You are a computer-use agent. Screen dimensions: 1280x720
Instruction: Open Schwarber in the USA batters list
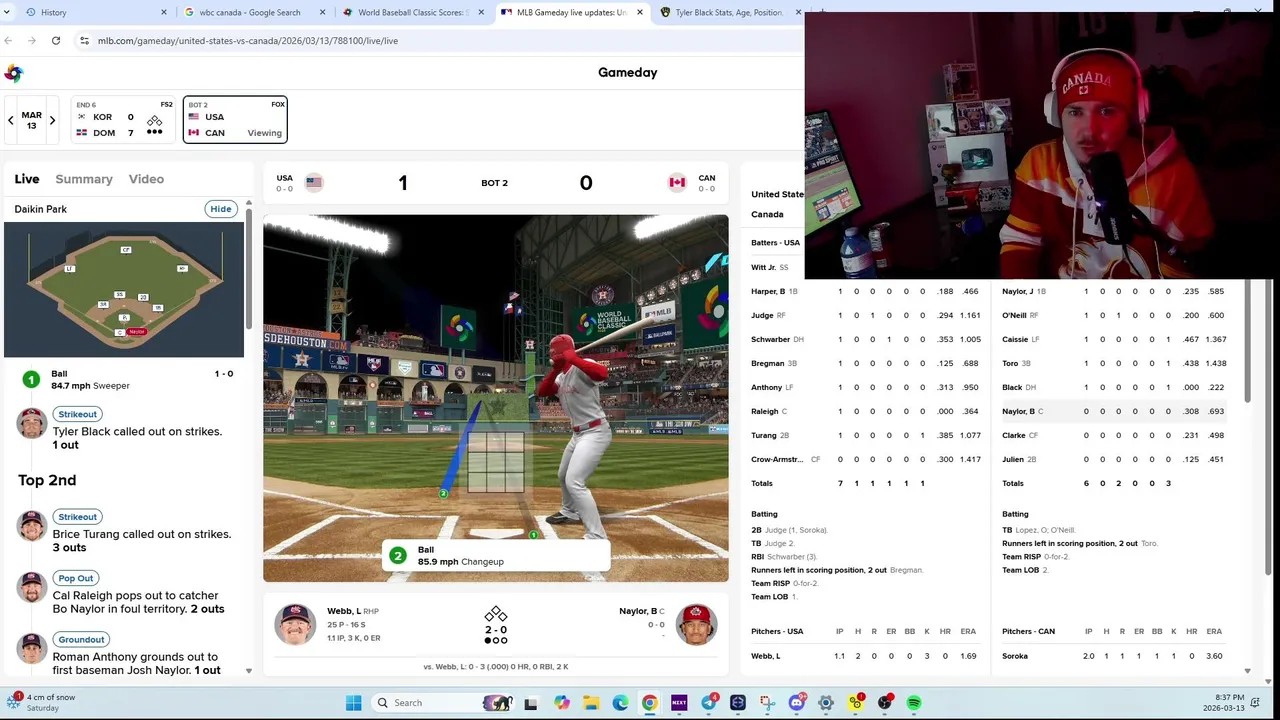(x=771, y=339)
